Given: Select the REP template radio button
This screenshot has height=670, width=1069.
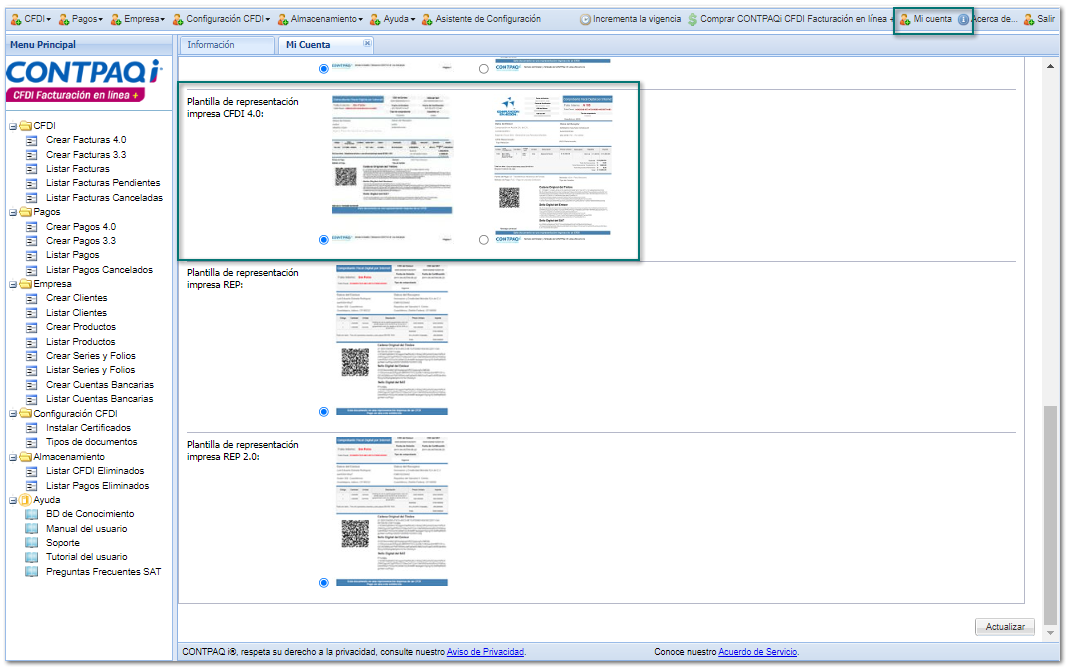Looking at the screenshot, I should point(324,412).
